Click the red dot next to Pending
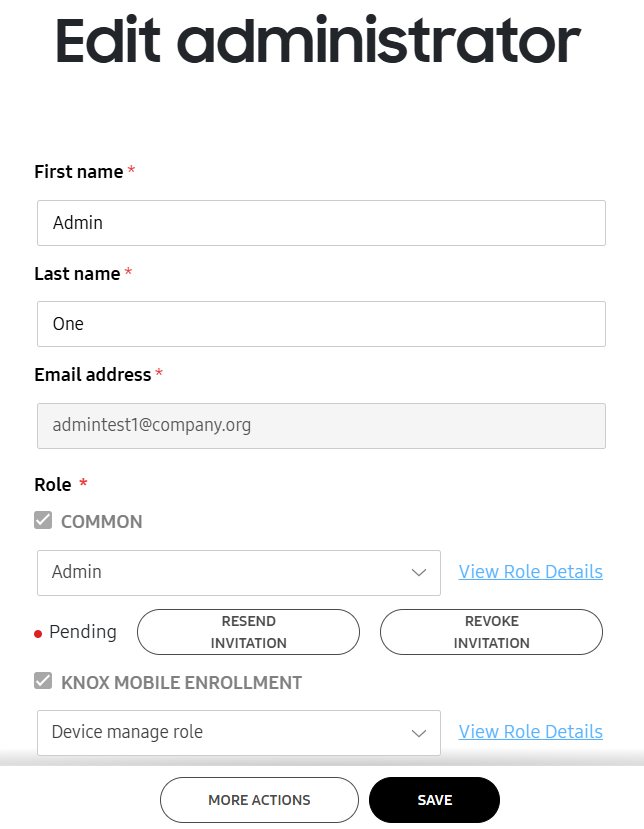 tap(37, 632)
